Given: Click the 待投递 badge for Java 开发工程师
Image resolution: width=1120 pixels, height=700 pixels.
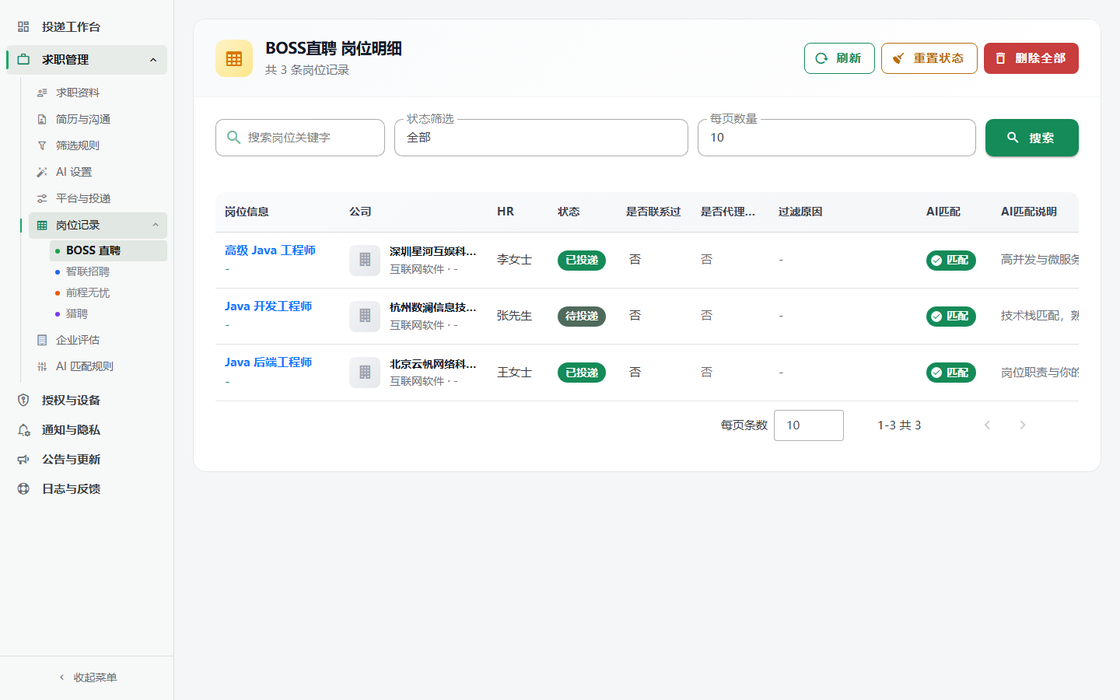Looking at the screenshot, I should [x=581, y=316].
